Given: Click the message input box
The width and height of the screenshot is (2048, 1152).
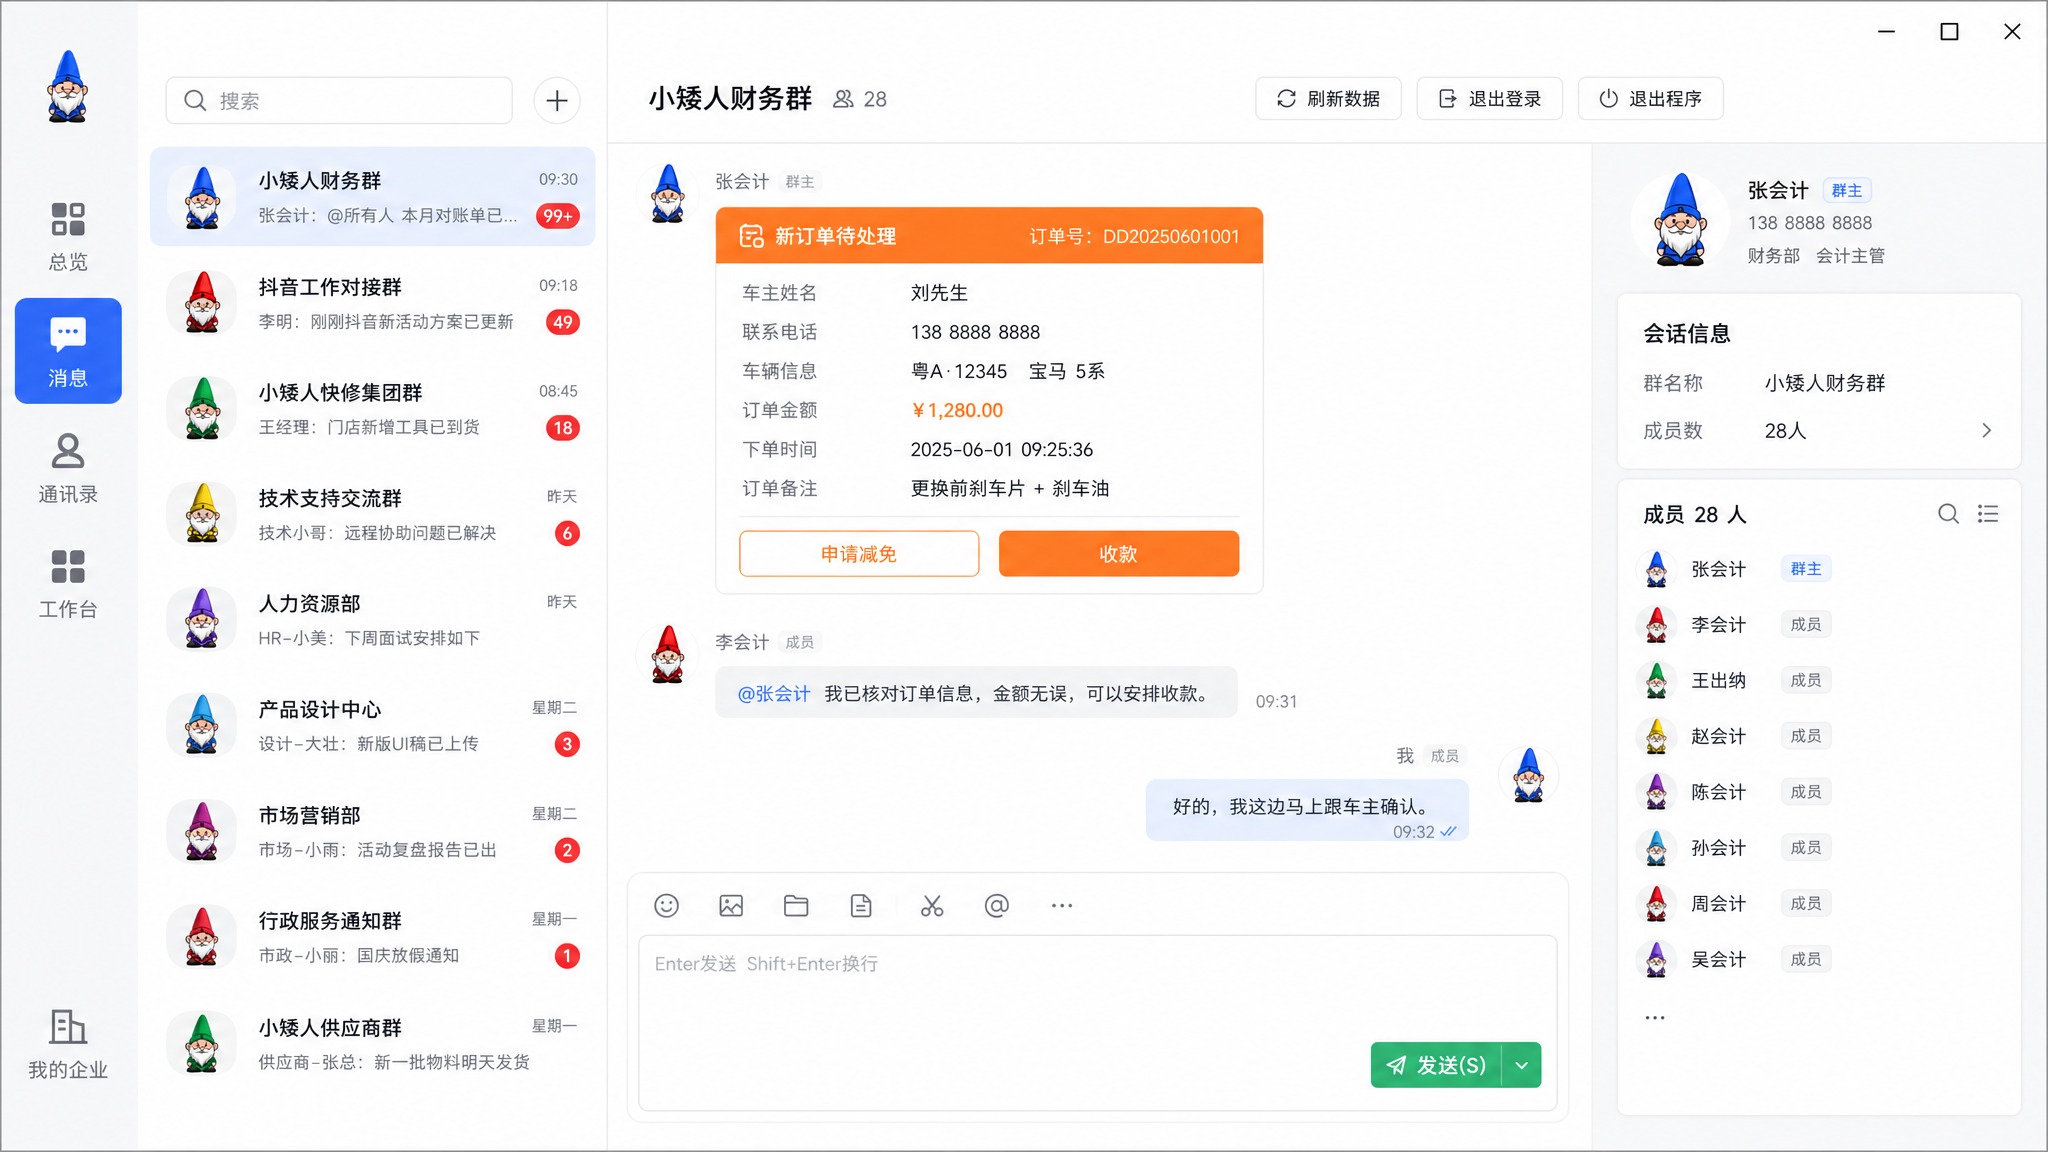Looking at the screenshot, I should [1097, 1023].
